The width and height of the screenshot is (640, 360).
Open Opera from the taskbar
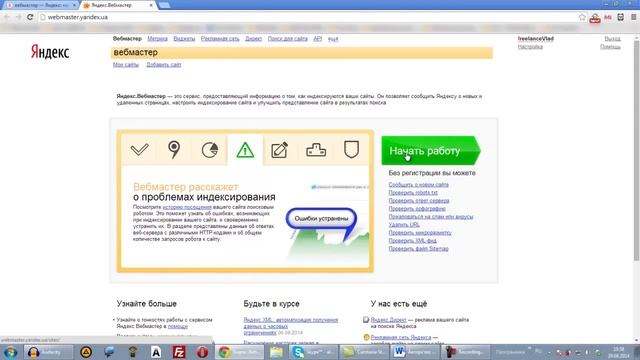pyautogui.click(x=202, y=352)
